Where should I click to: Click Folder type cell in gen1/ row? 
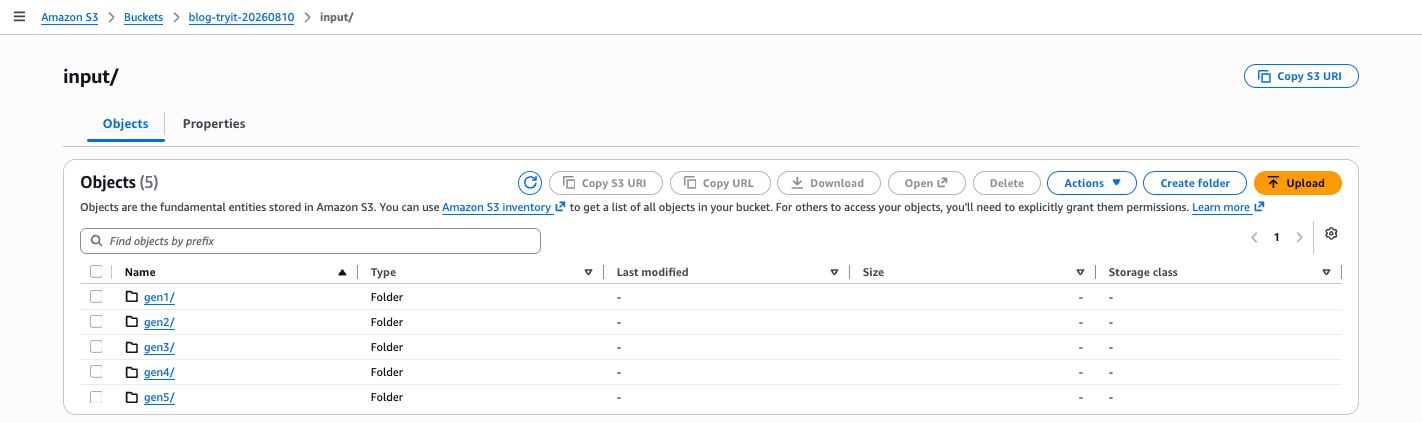point(386,297)
